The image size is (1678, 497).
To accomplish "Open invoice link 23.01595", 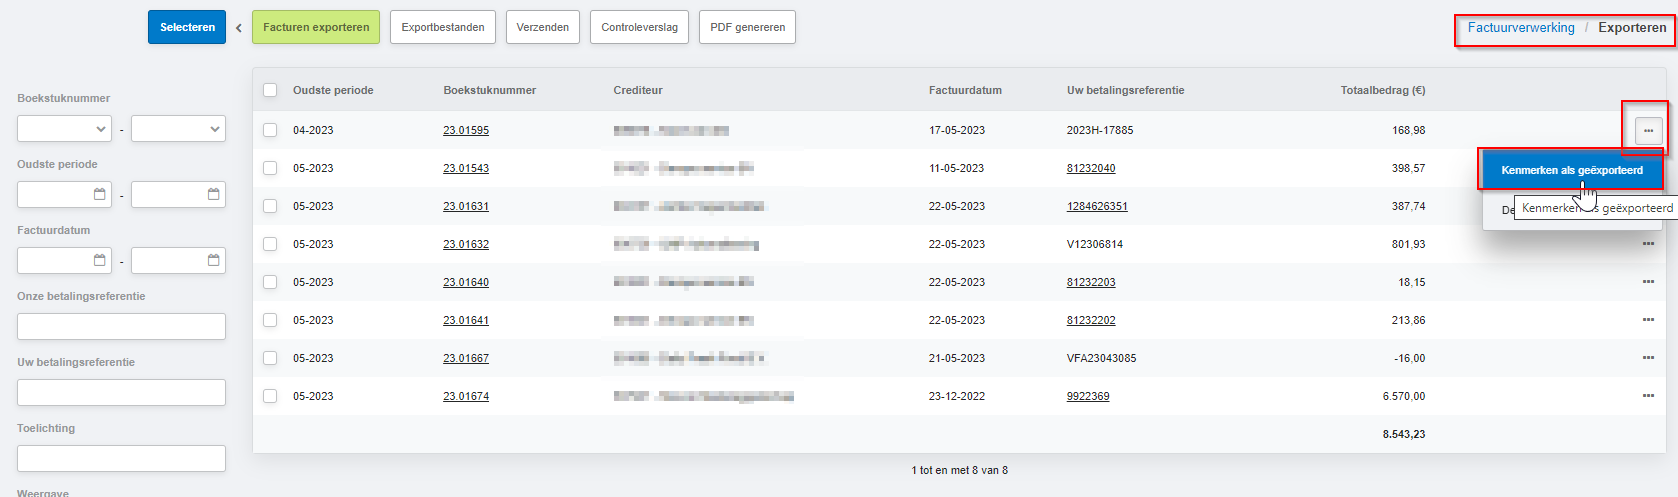I will [466, 130].
